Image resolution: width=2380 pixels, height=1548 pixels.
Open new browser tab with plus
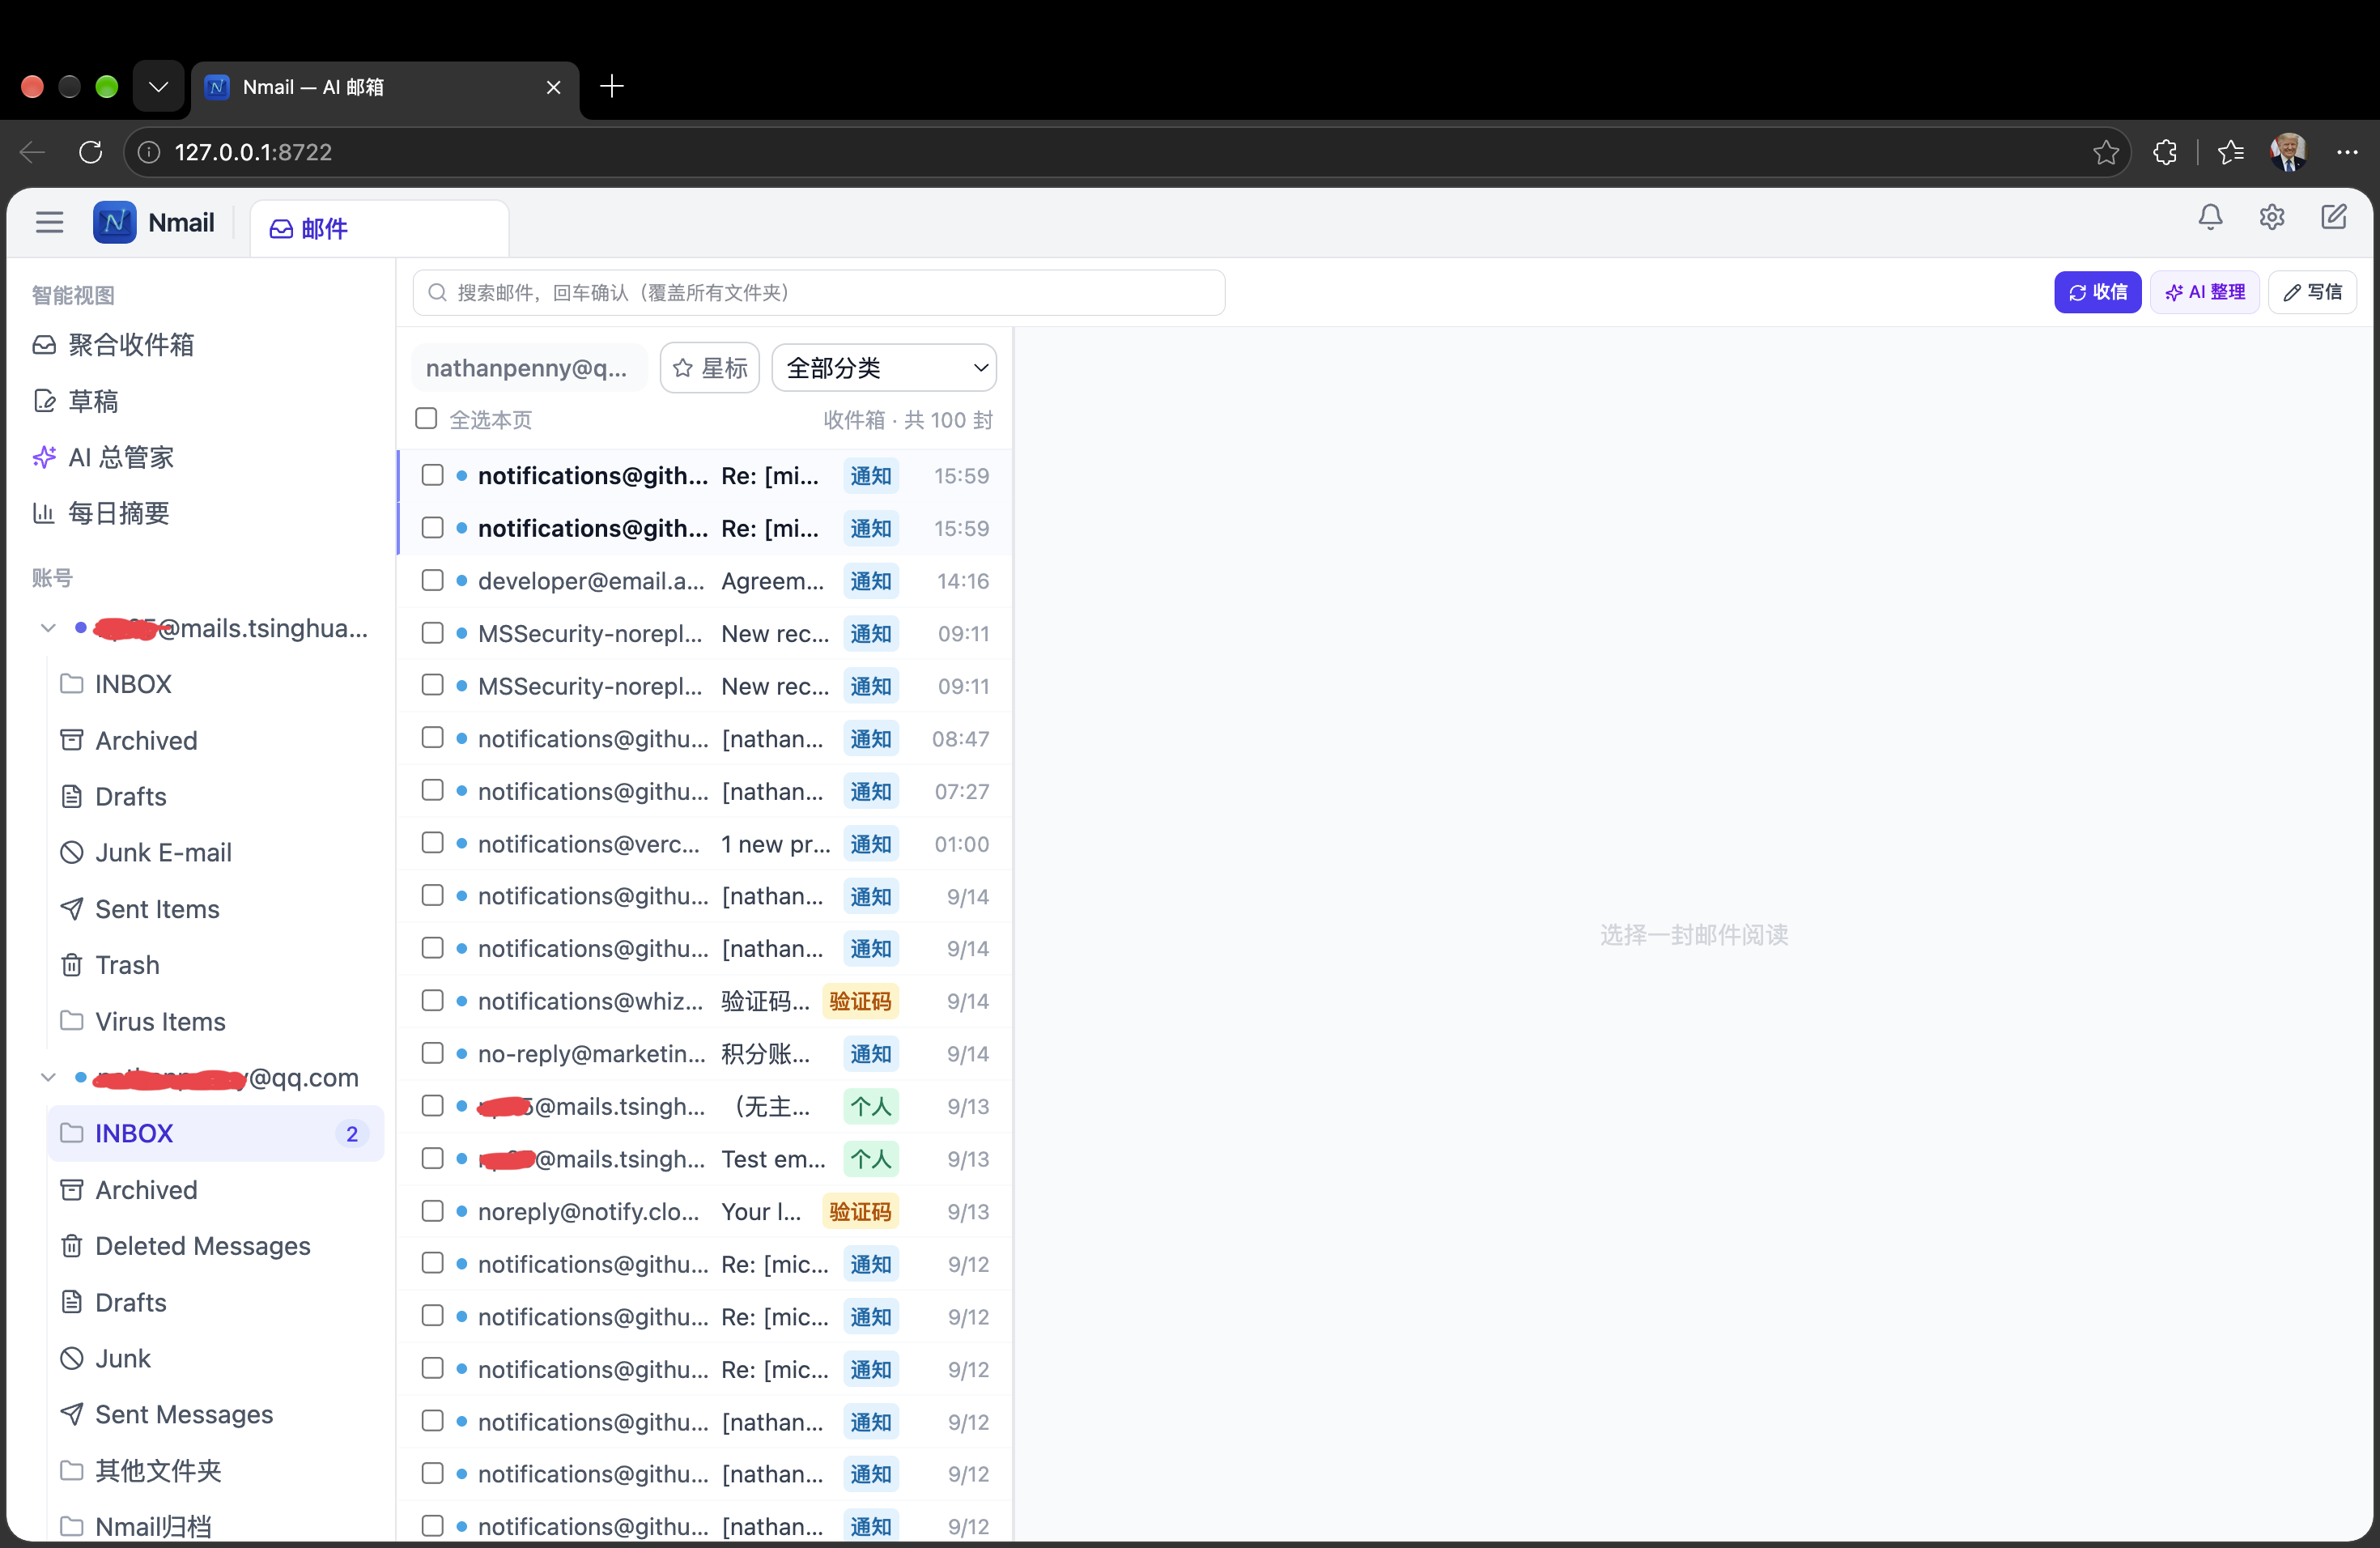pos(612,87)
